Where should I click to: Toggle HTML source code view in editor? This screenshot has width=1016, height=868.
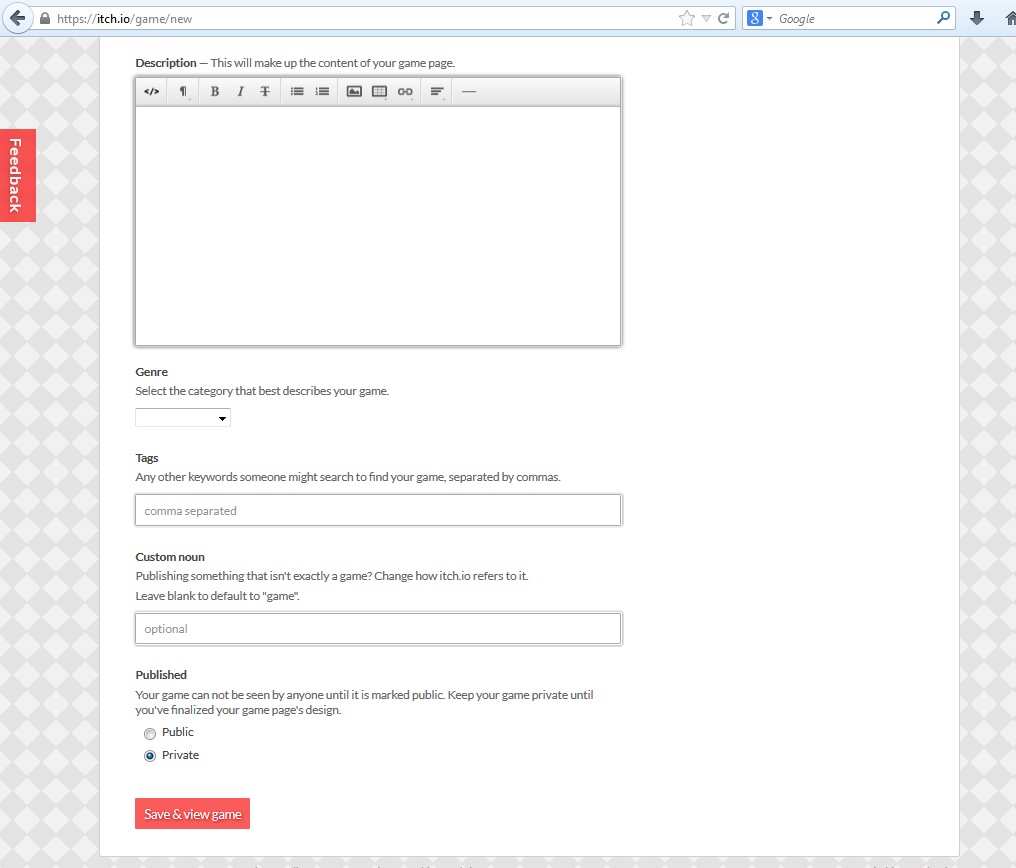(152, 92)
